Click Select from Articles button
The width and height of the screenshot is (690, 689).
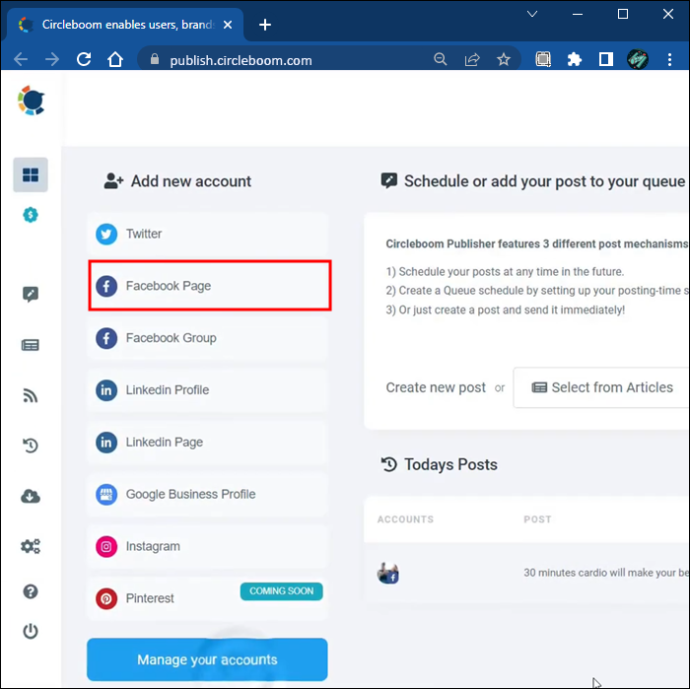pos(602,388)
